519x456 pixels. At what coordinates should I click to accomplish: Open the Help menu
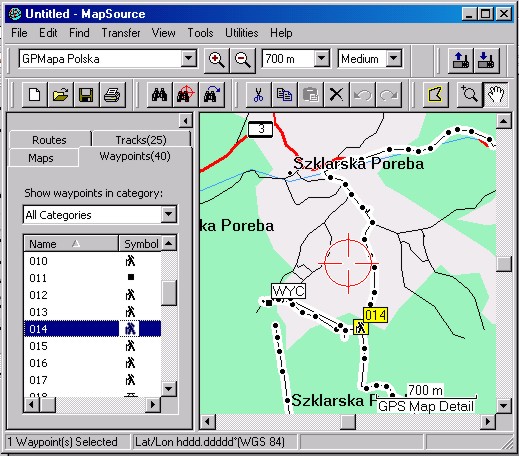tap(281, 33)
